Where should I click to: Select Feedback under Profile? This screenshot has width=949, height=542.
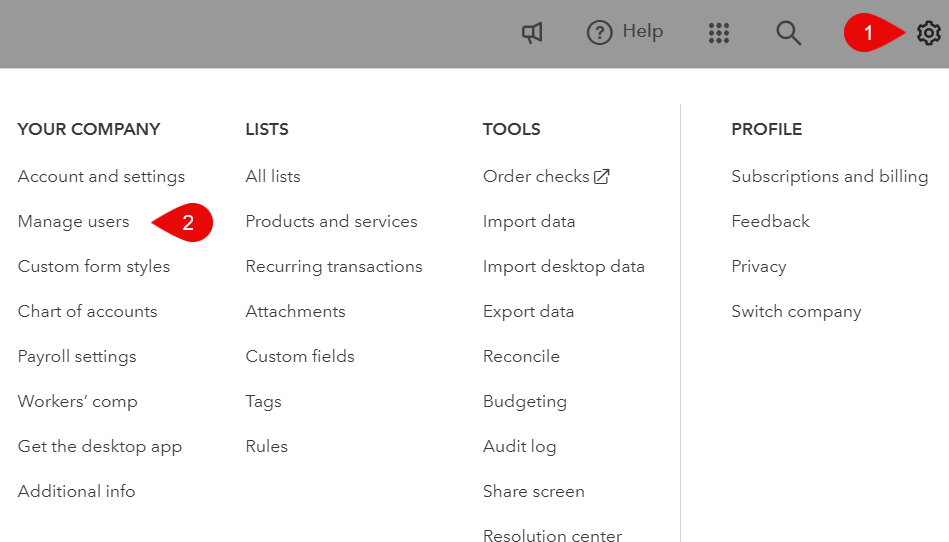770,221
